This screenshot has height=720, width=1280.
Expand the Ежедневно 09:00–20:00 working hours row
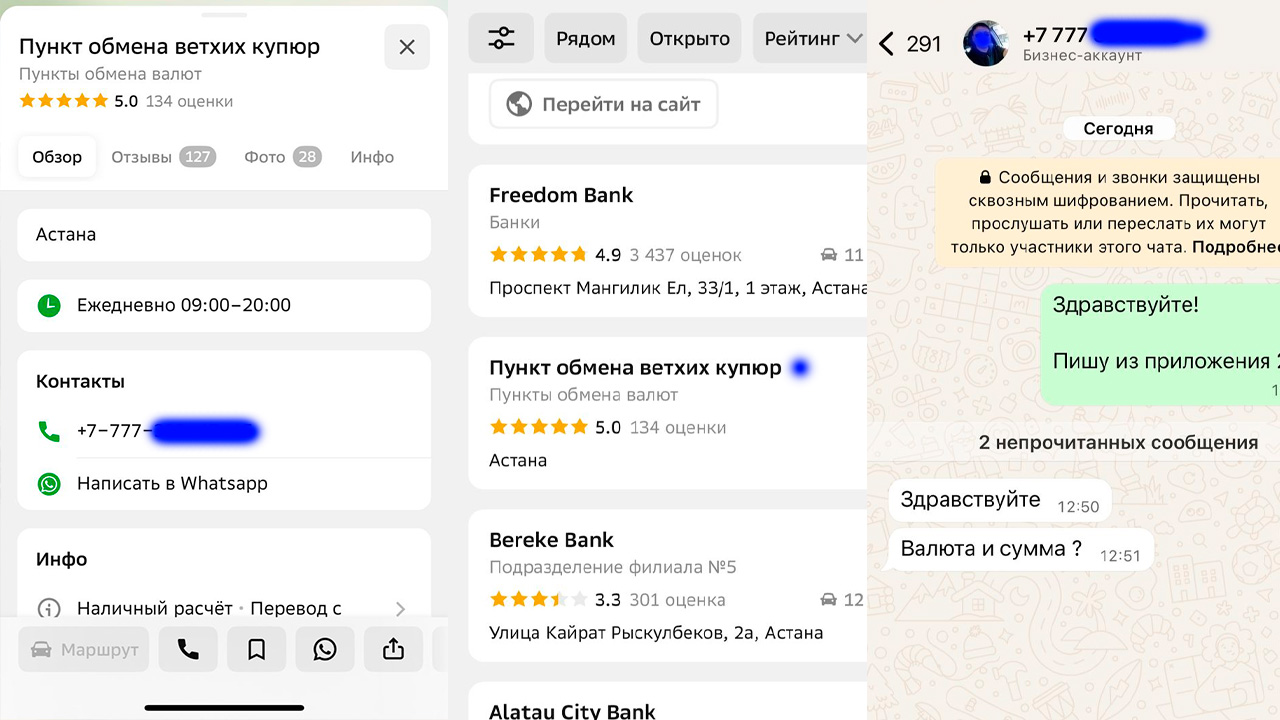(x=224, y=305)
